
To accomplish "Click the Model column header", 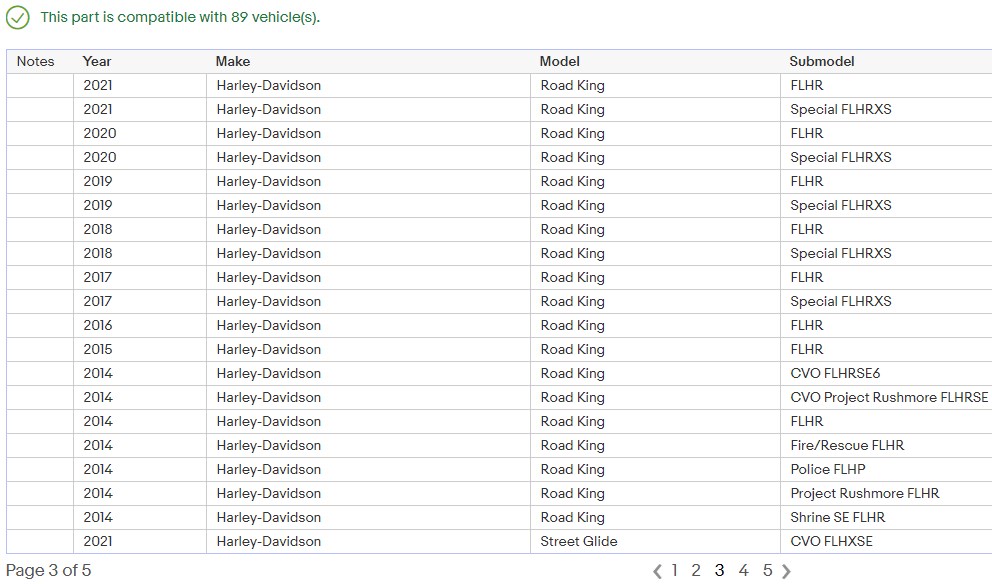I will click(559, 61).
